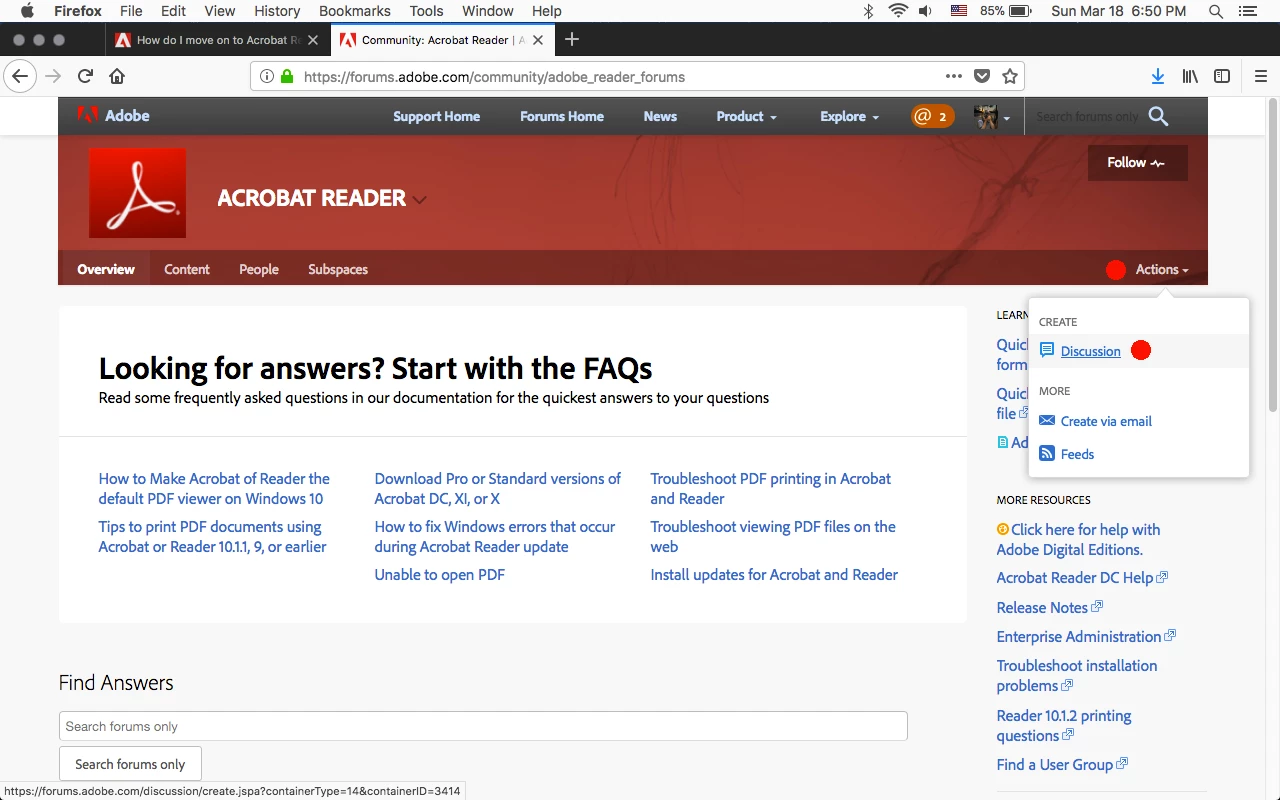Open the notifications @ 2 badge

click(932, 116)
